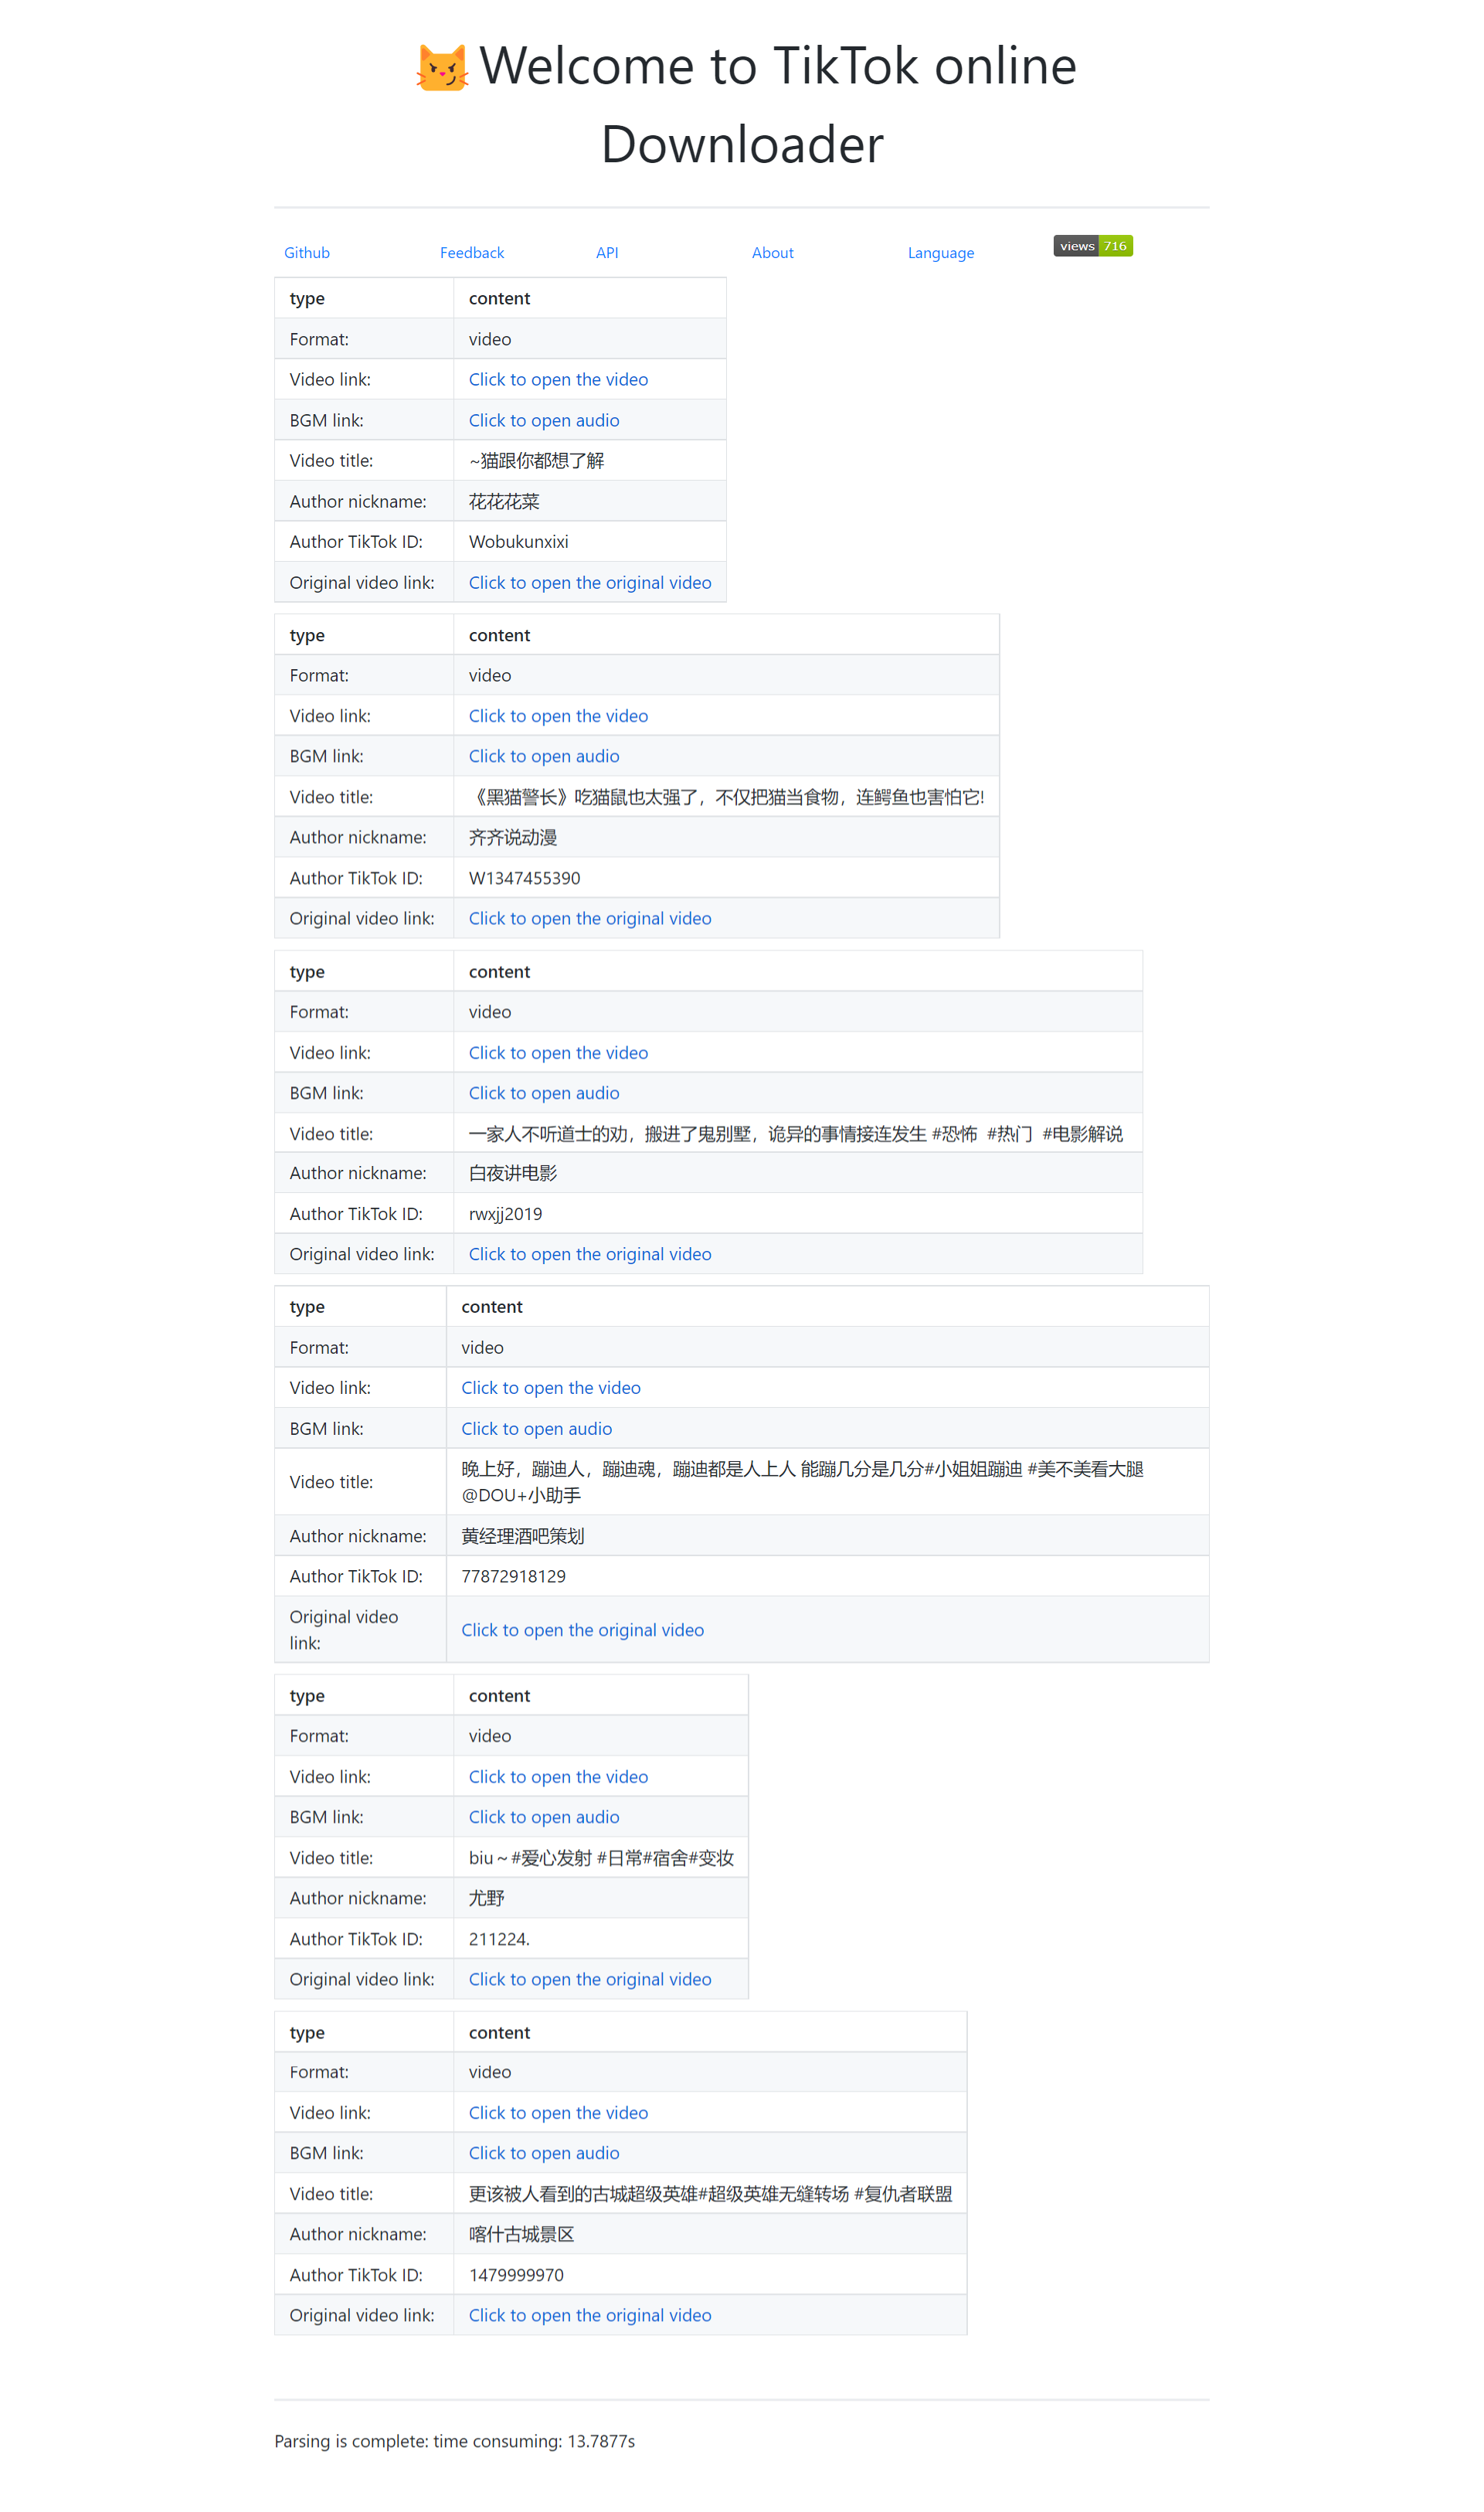Open the Language switcher link
Image resolution: width=1484 pixels, height=2512 pixels.
click(940, 253)
